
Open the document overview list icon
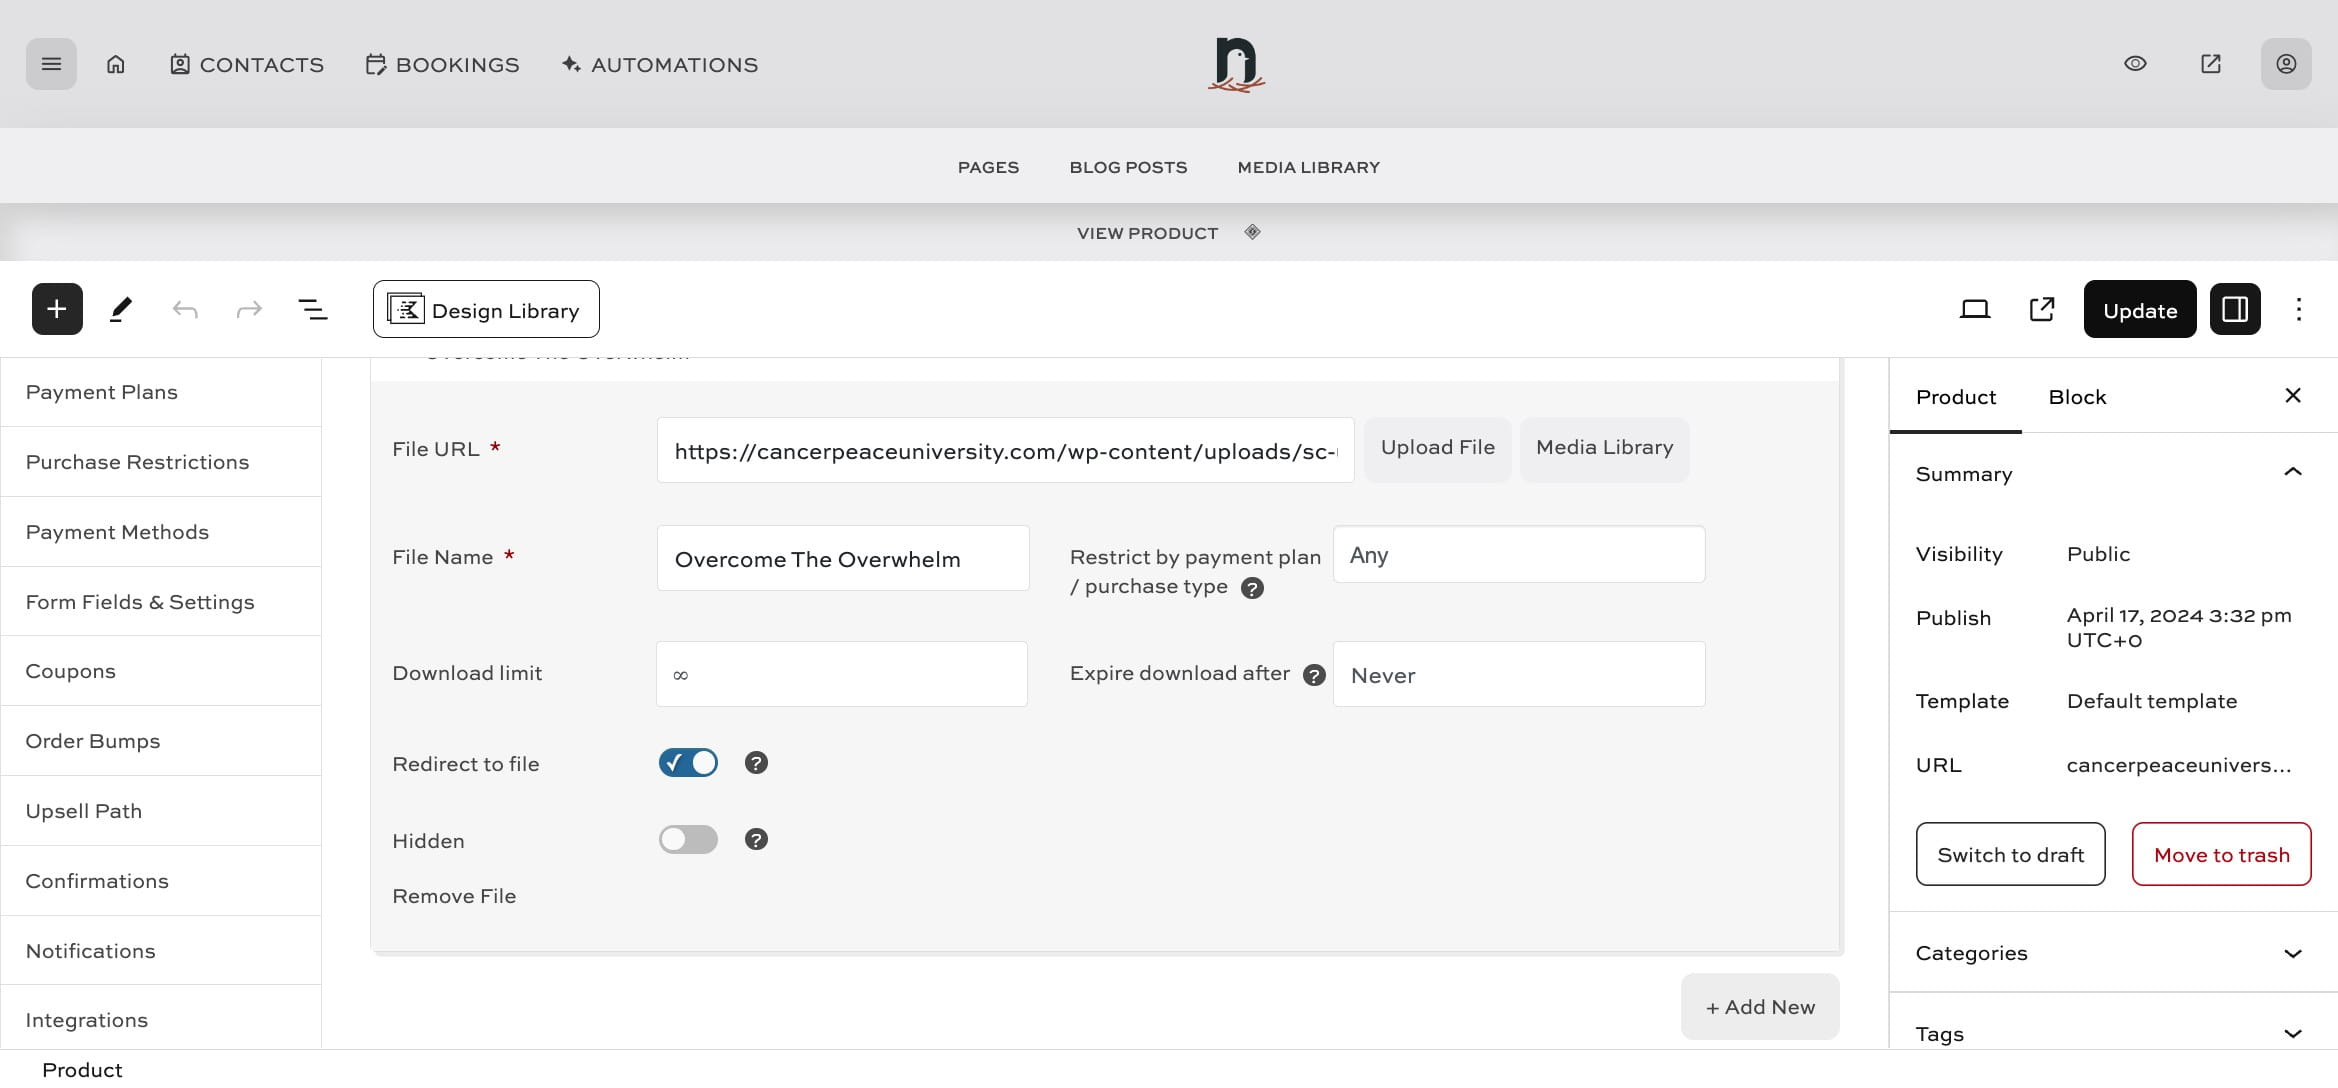(x=313, y=310)
